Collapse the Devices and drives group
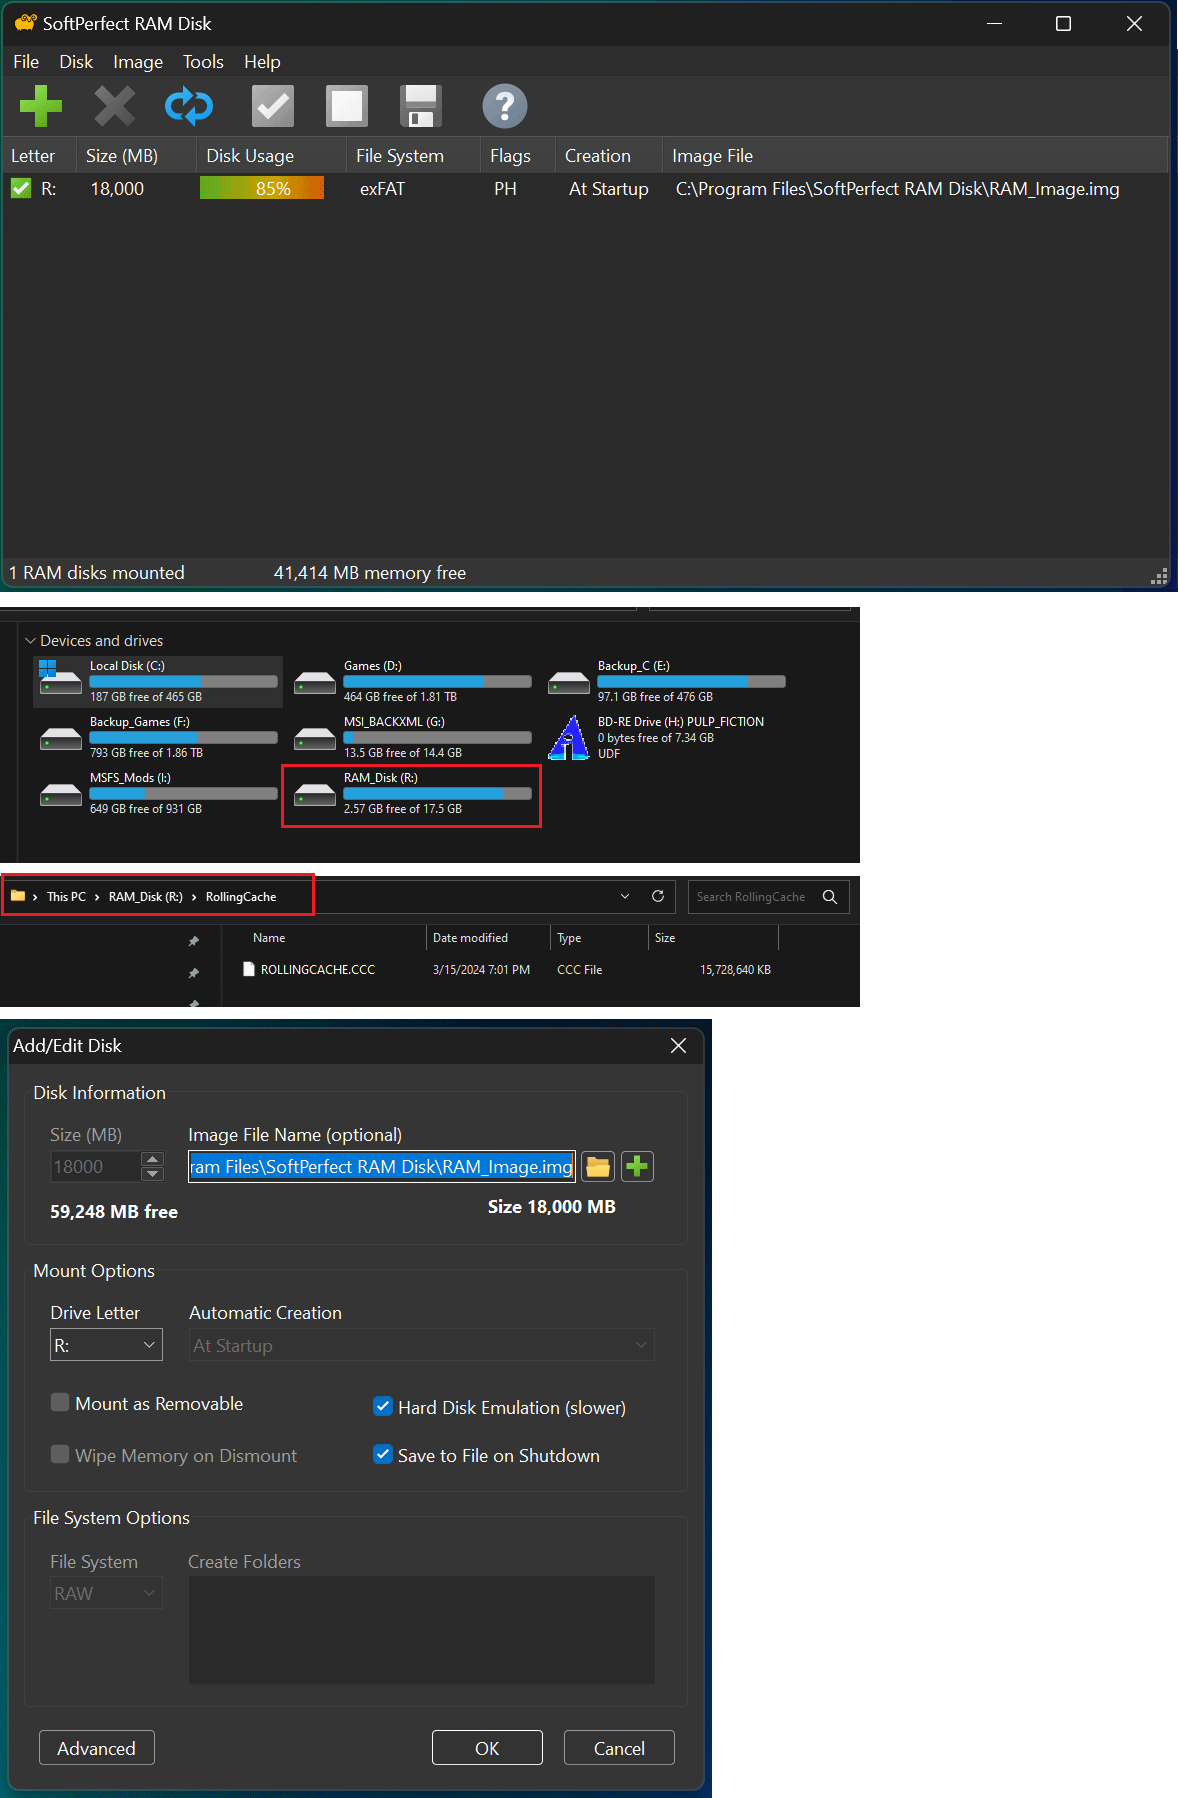 click(x=30, y=641)
